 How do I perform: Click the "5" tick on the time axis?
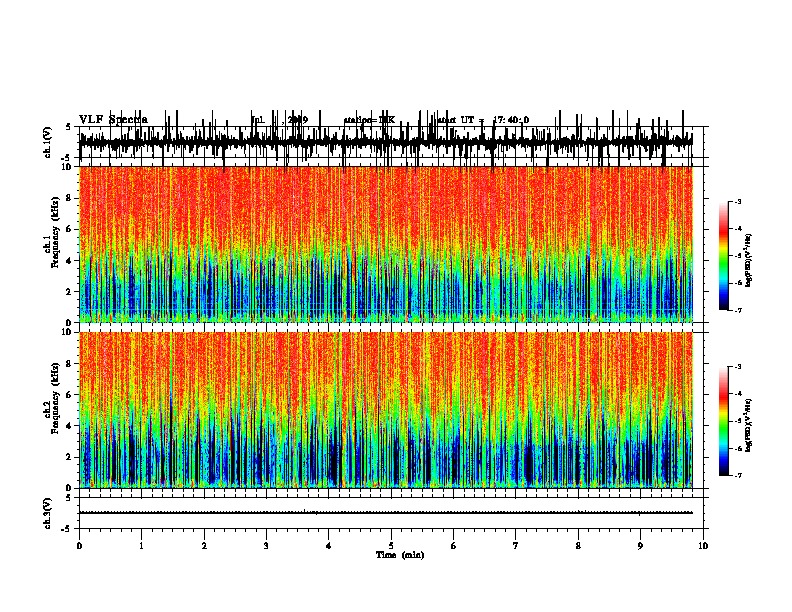coord(391,546)
